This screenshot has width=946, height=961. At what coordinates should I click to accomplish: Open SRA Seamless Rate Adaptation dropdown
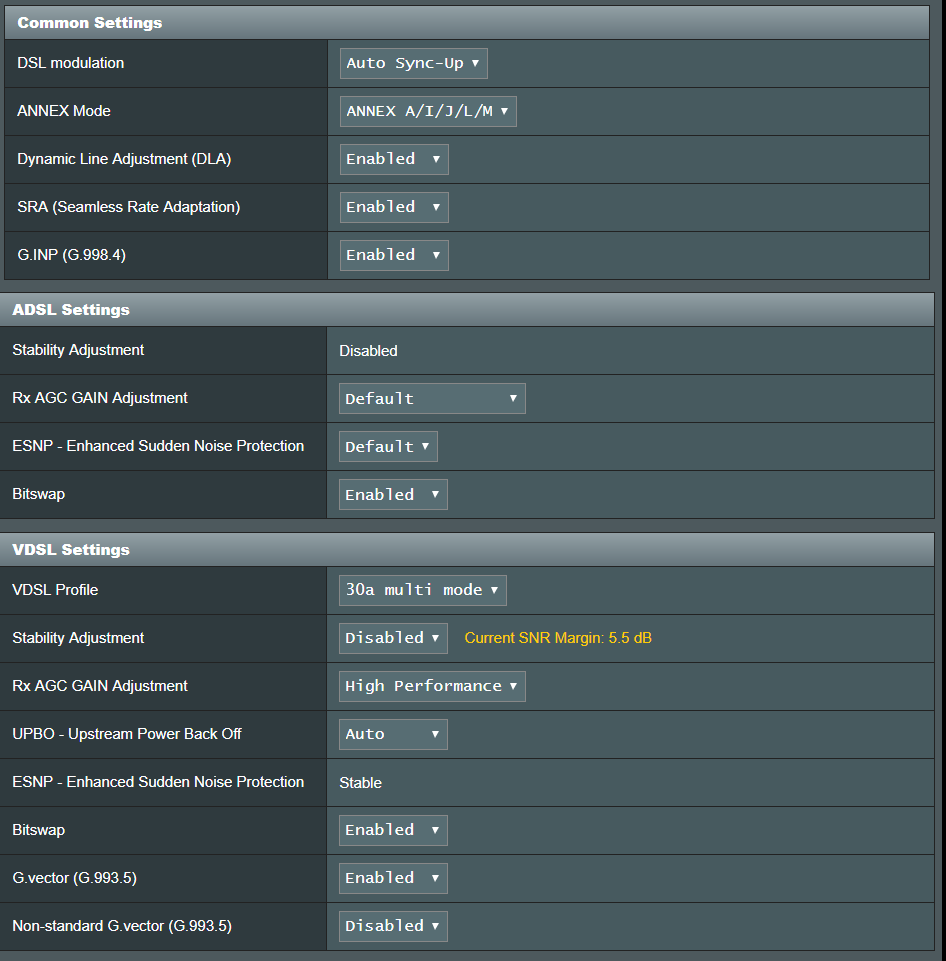click(x=394, y=207)
